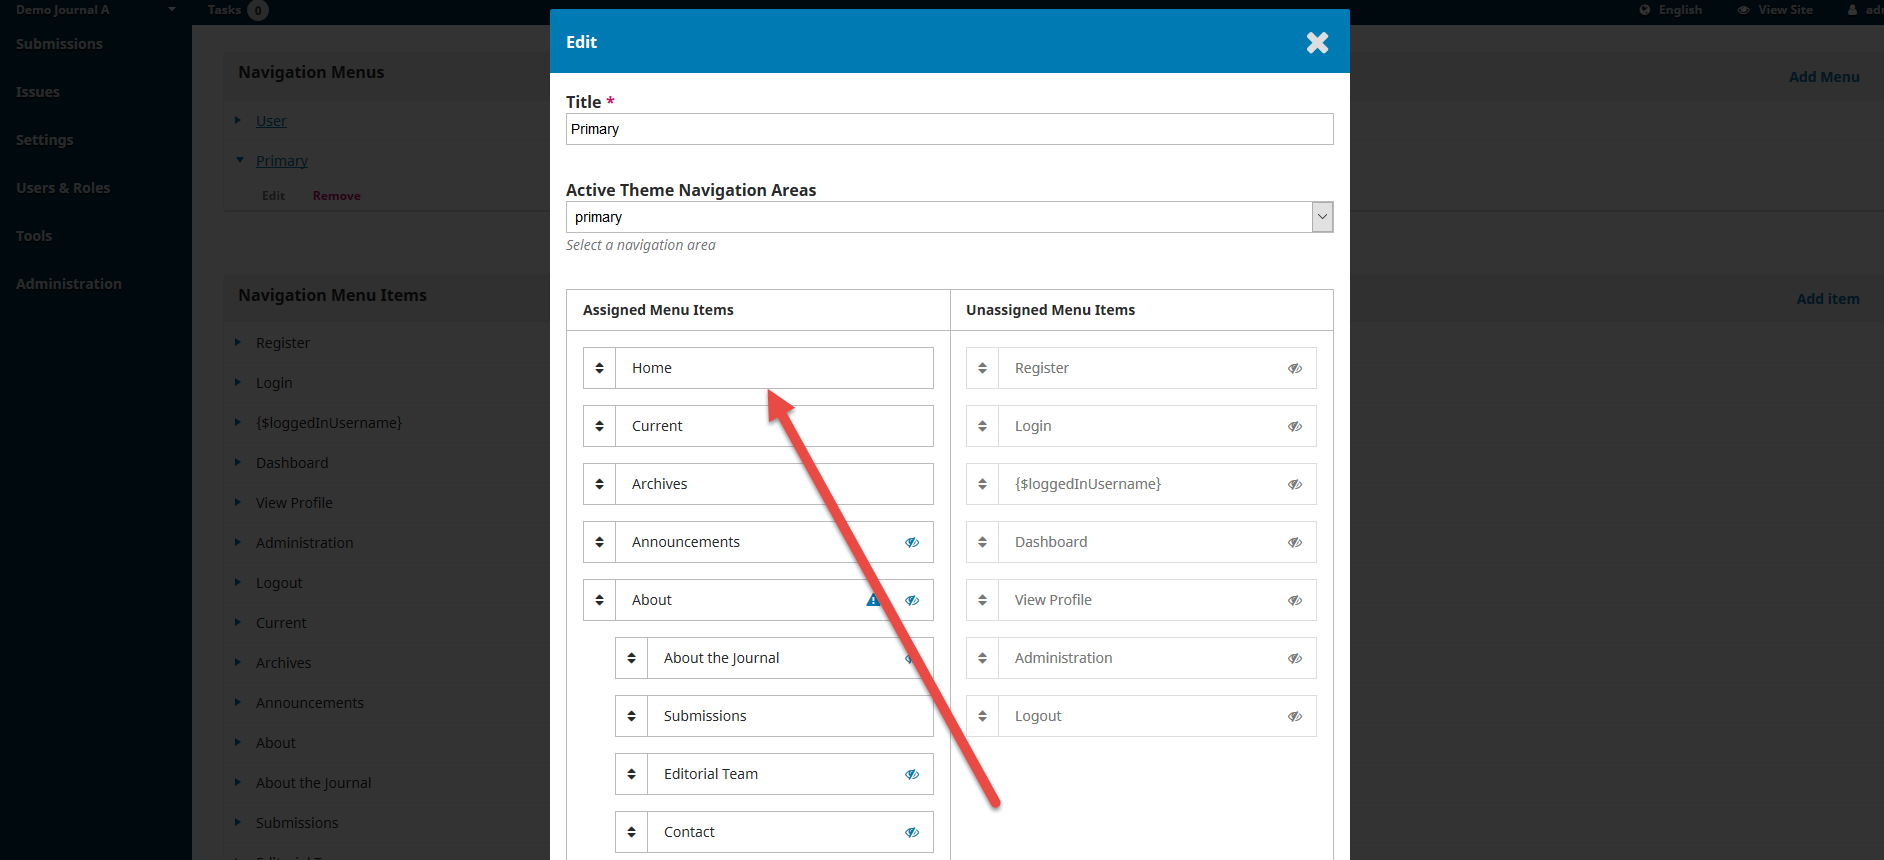Toggle visibility eye on unassigned Register
The width and height of the screenshot is (1884, 860).
[x=1295, y=368]
